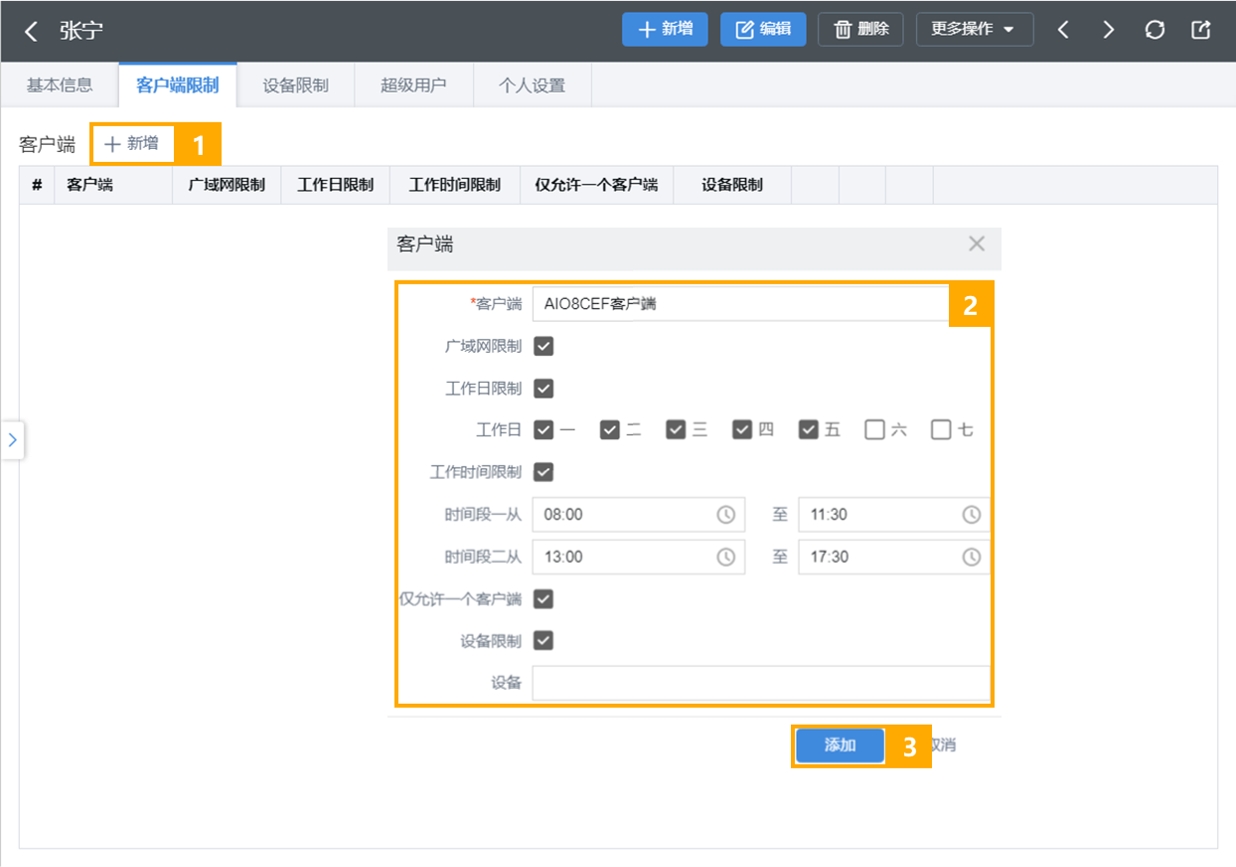Open time picker clock for 11:30

coord(971,514)
